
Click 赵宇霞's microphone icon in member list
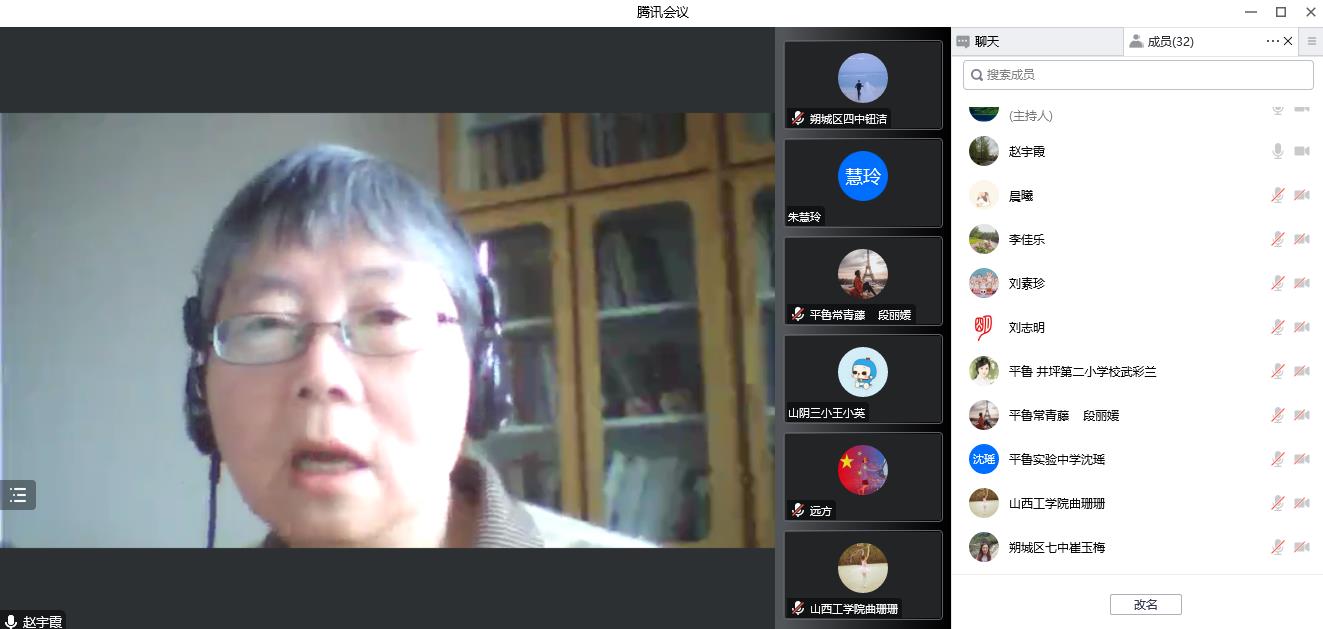pos(1277,151)
